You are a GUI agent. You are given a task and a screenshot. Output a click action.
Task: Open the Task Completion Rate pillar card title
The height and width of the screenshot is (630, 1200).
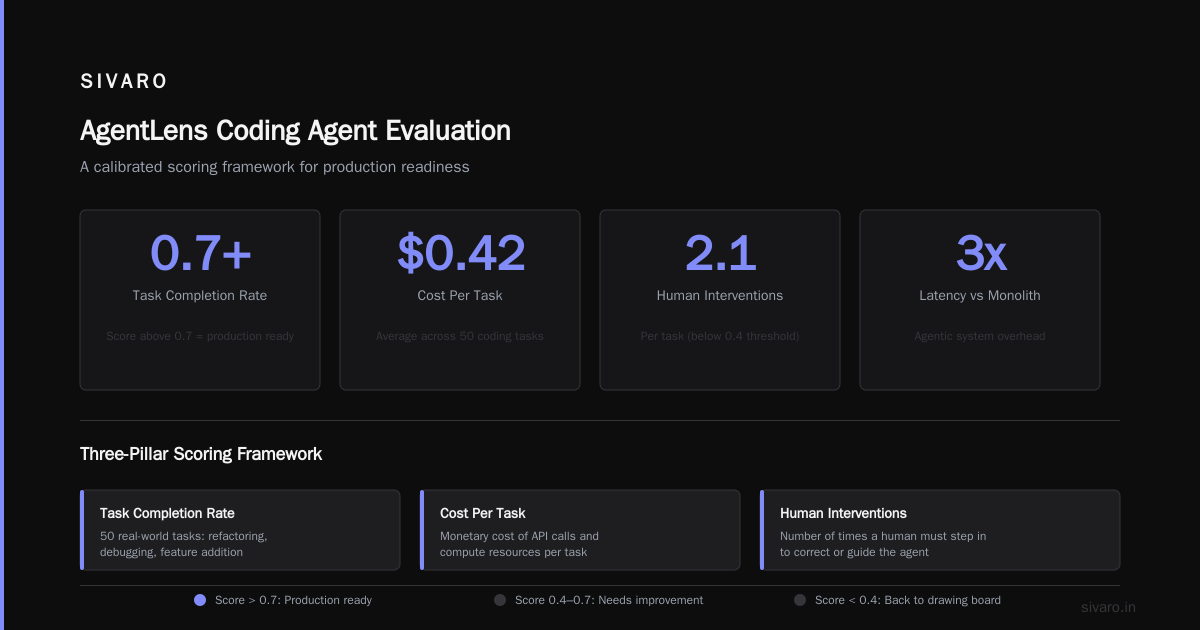[167, 513]
